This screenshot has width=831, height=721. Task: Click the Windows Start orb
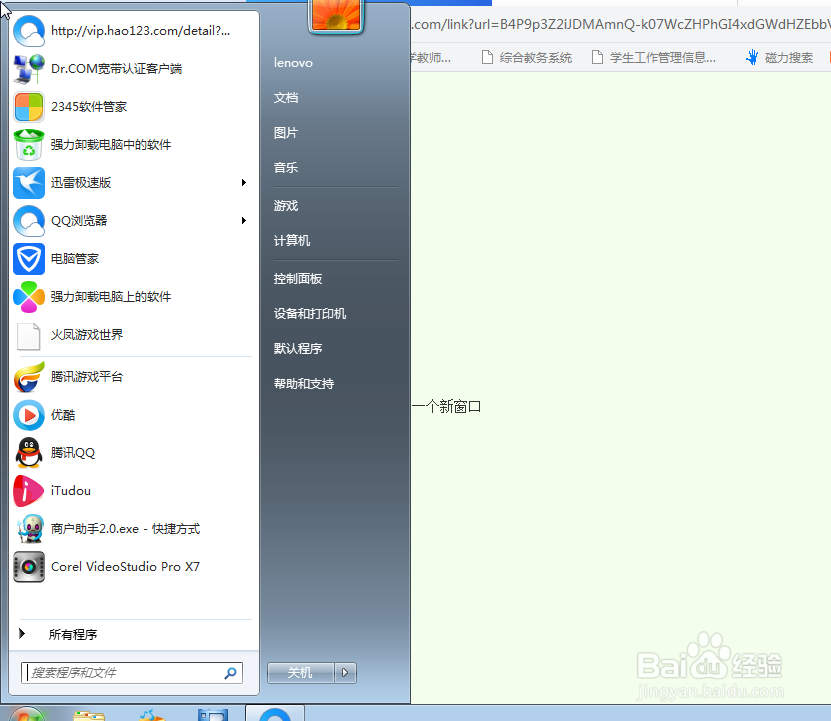(25, 715)
